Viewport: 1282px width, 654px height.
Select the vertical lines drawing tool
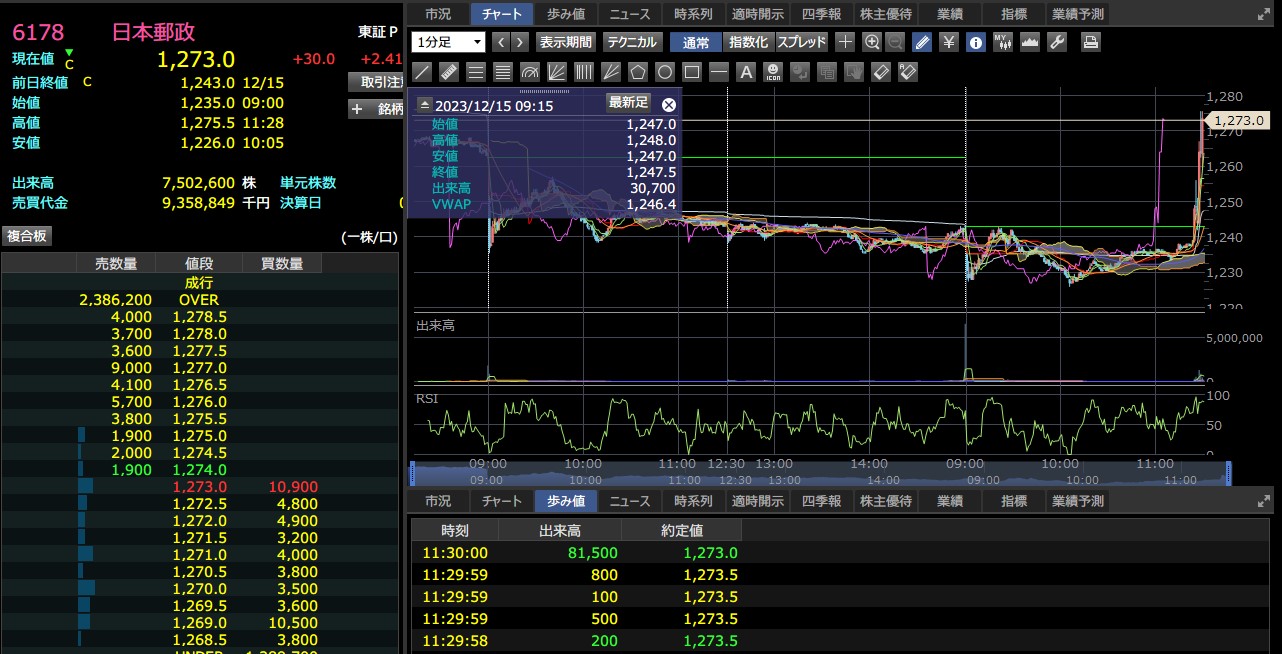point(584,72)
